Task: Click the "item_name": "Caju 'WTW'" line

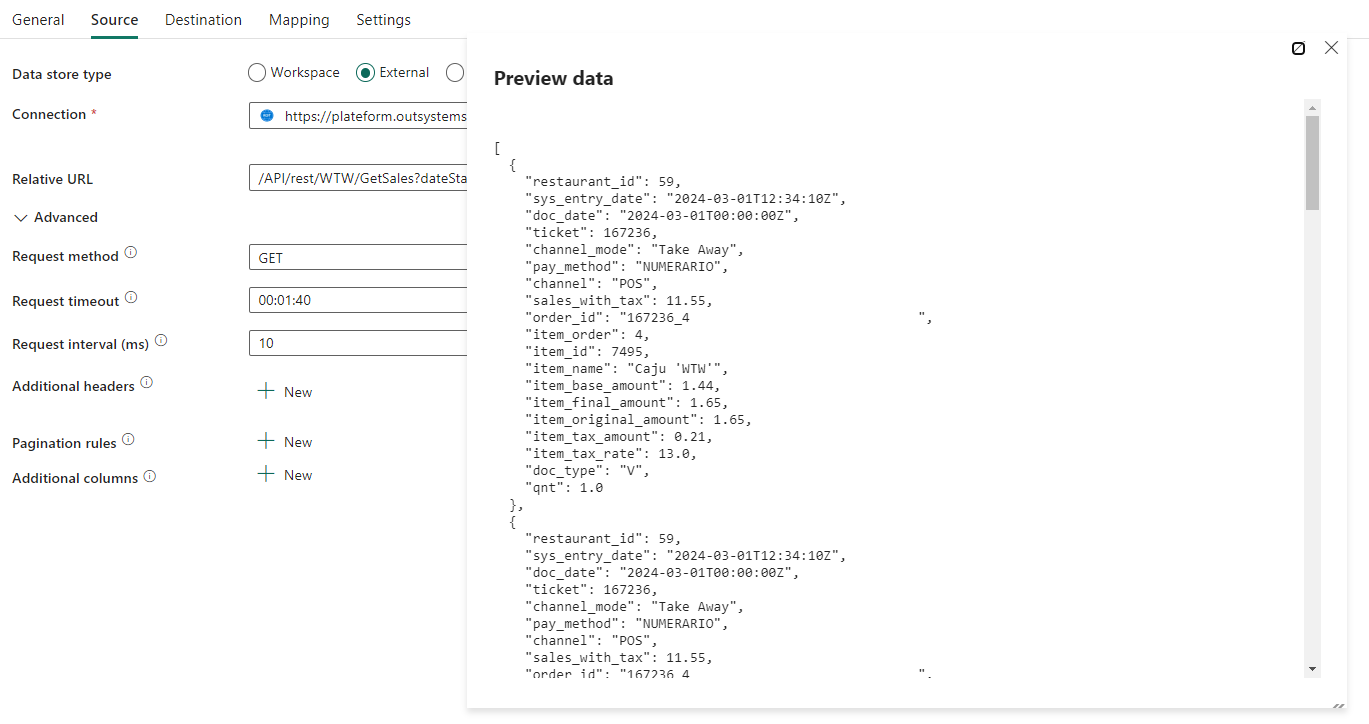Action: coord(627,368)
